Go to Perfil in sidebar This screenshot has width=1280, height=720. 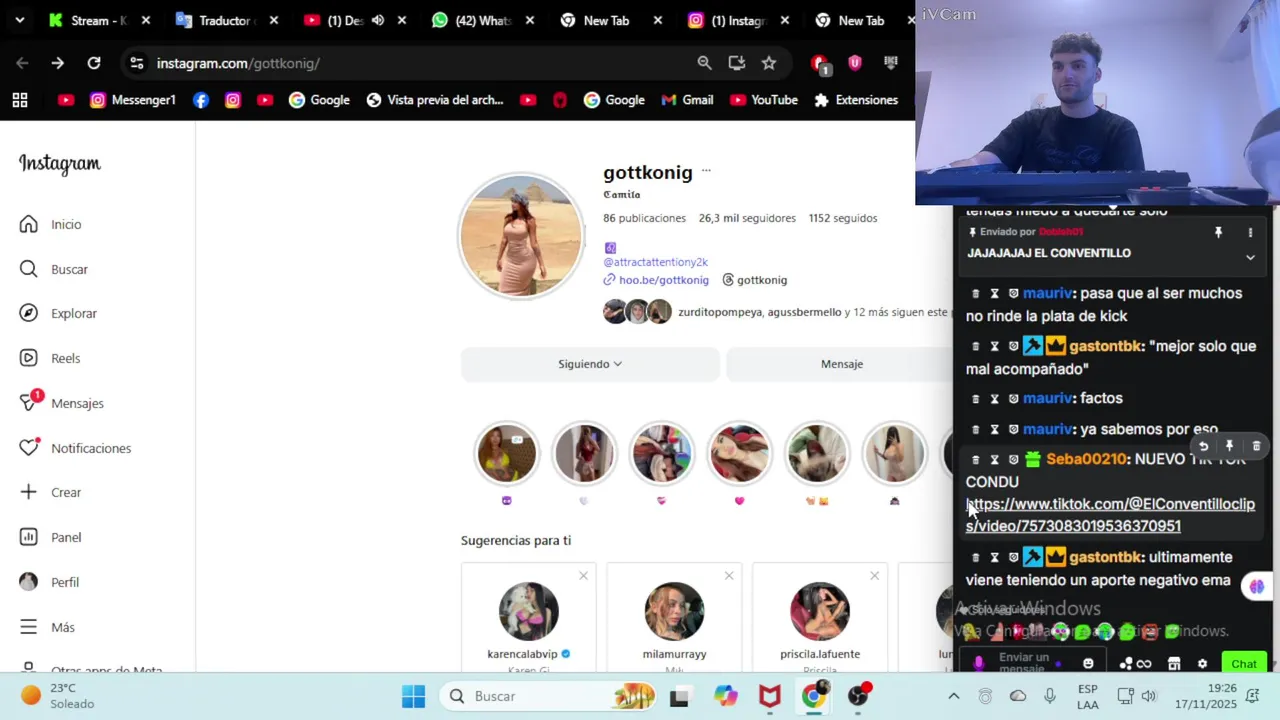[x=49, y=582]
